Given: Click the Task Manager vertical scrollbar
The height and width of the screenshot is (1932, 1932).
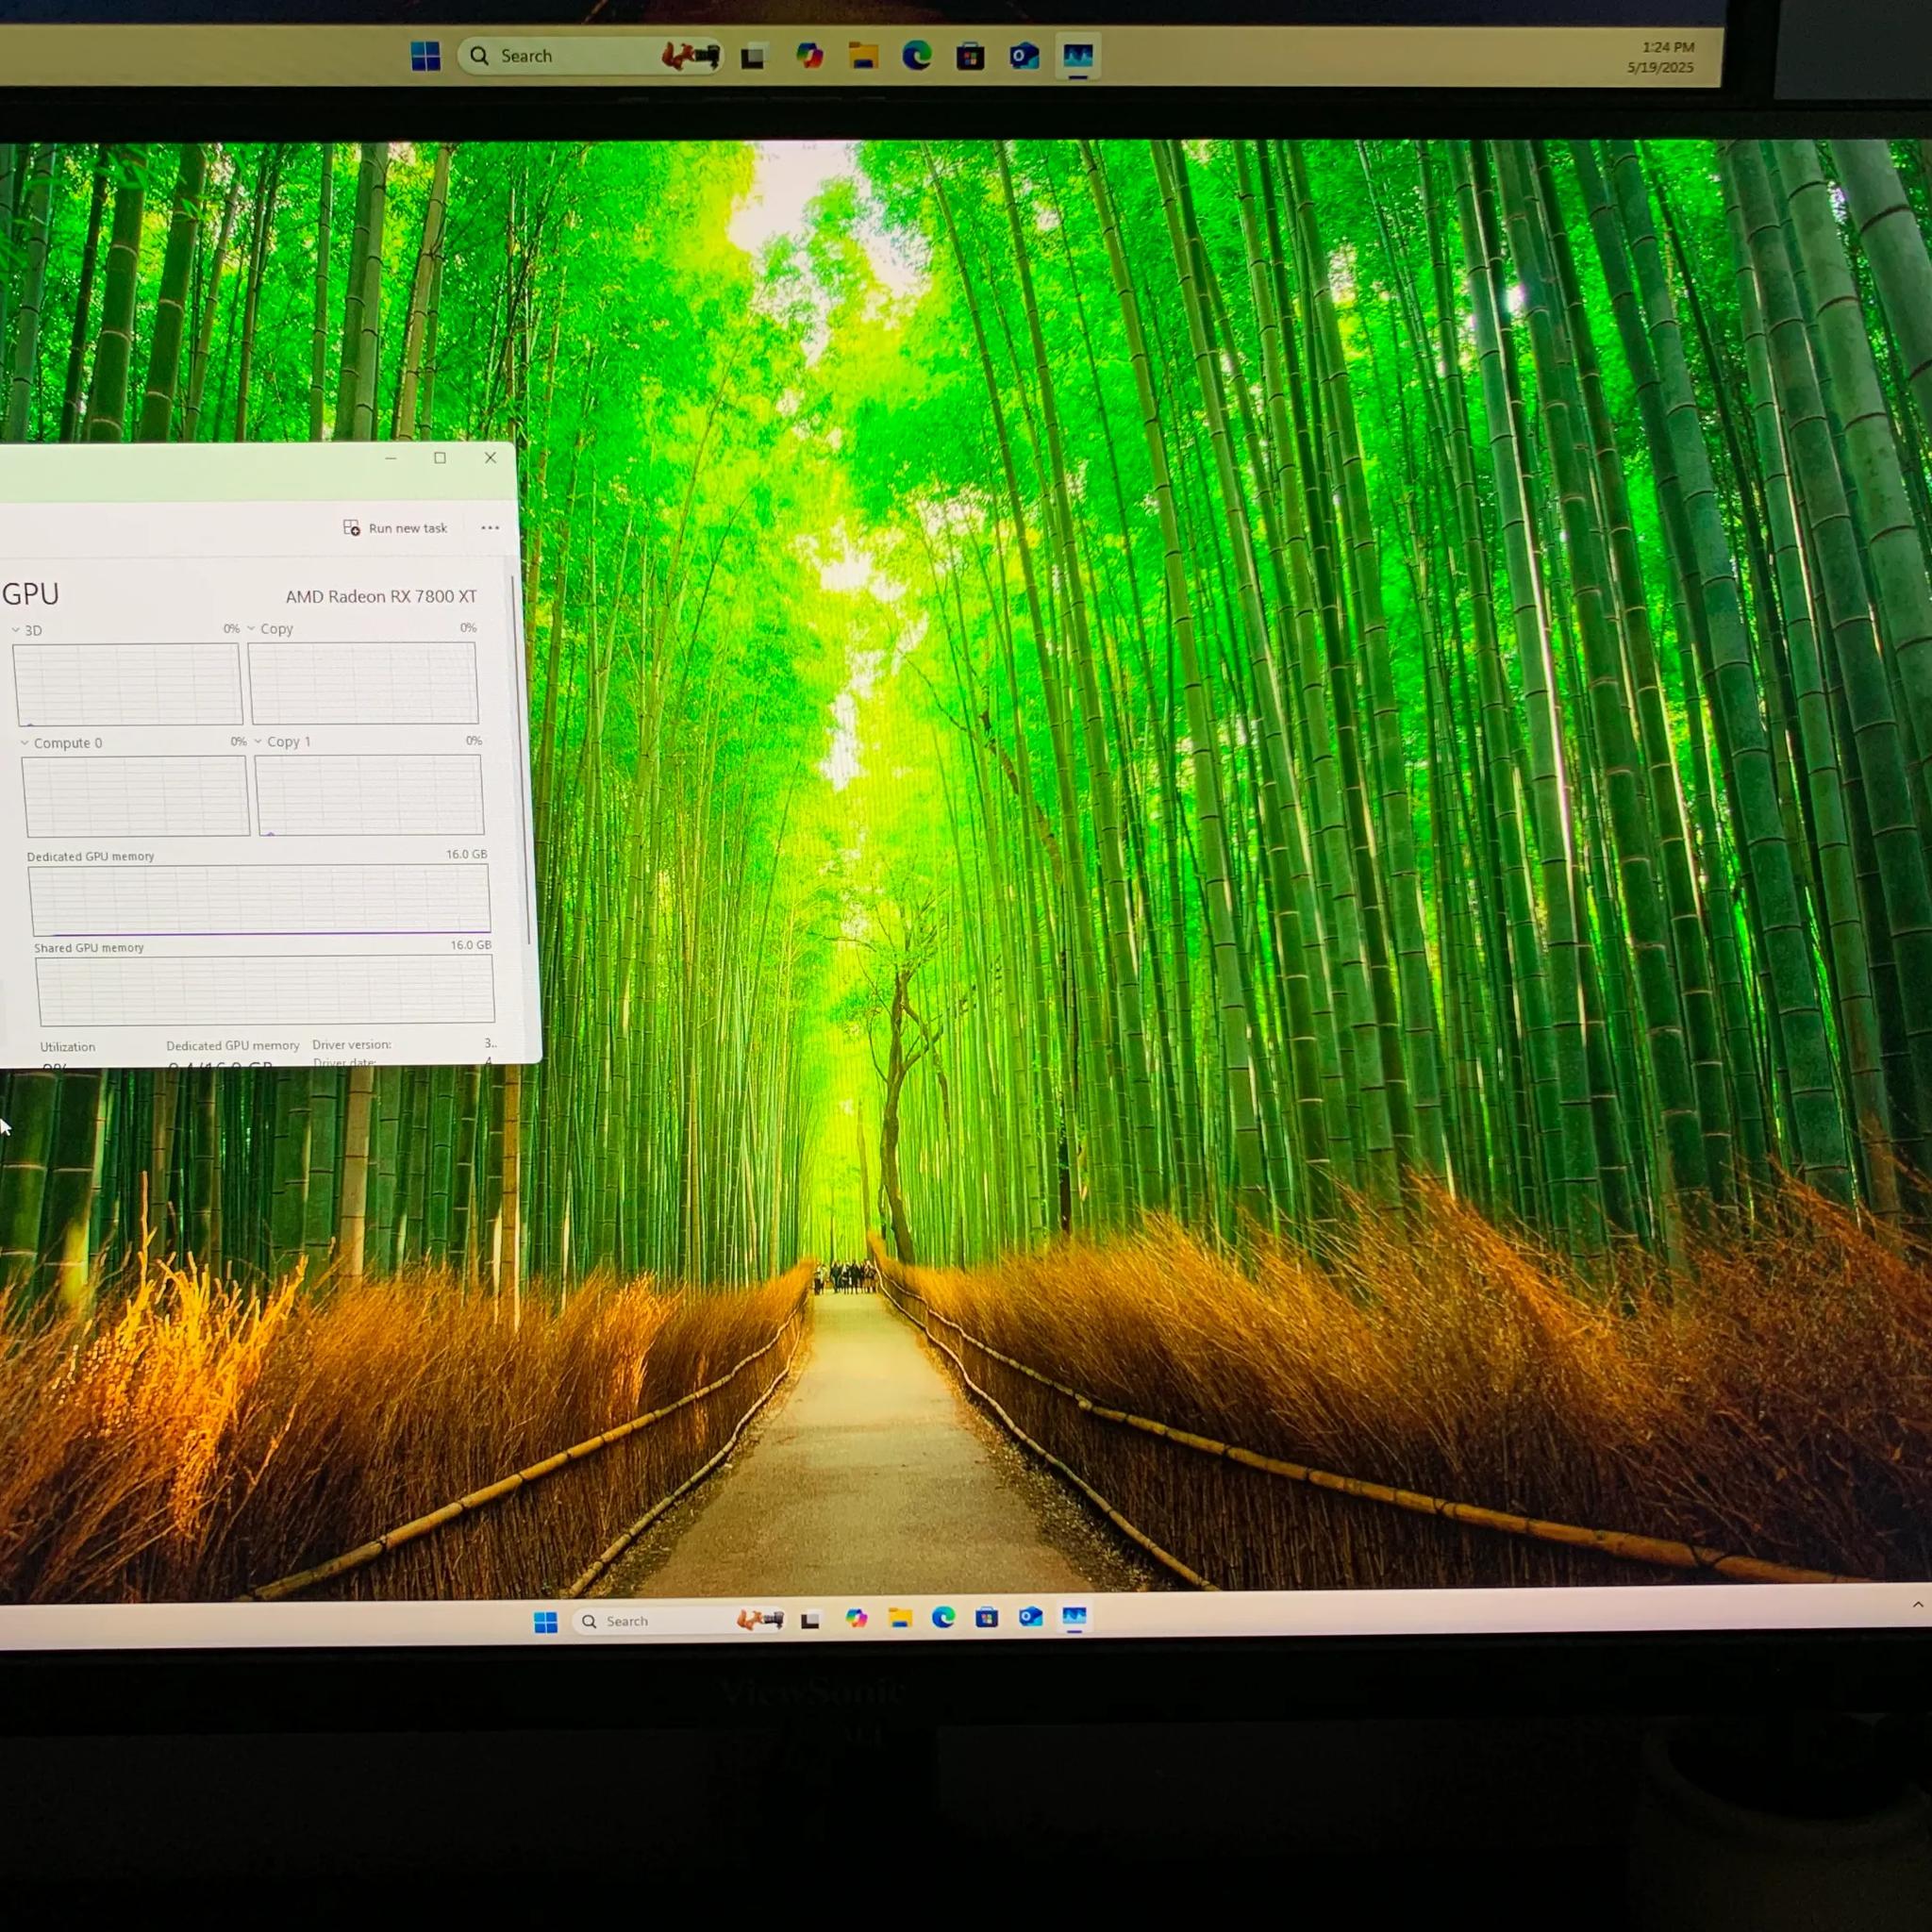Looking at the screenshot, I should point(521,760).
